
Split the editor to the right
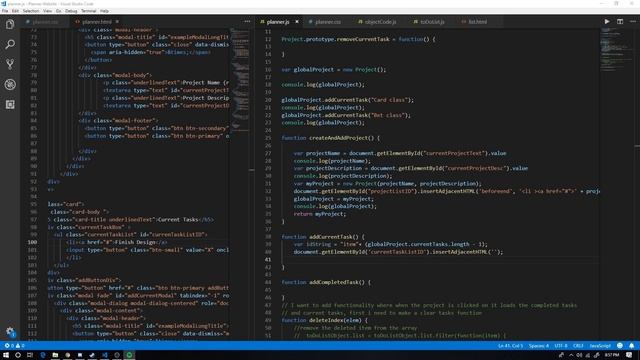coord(620,22)
